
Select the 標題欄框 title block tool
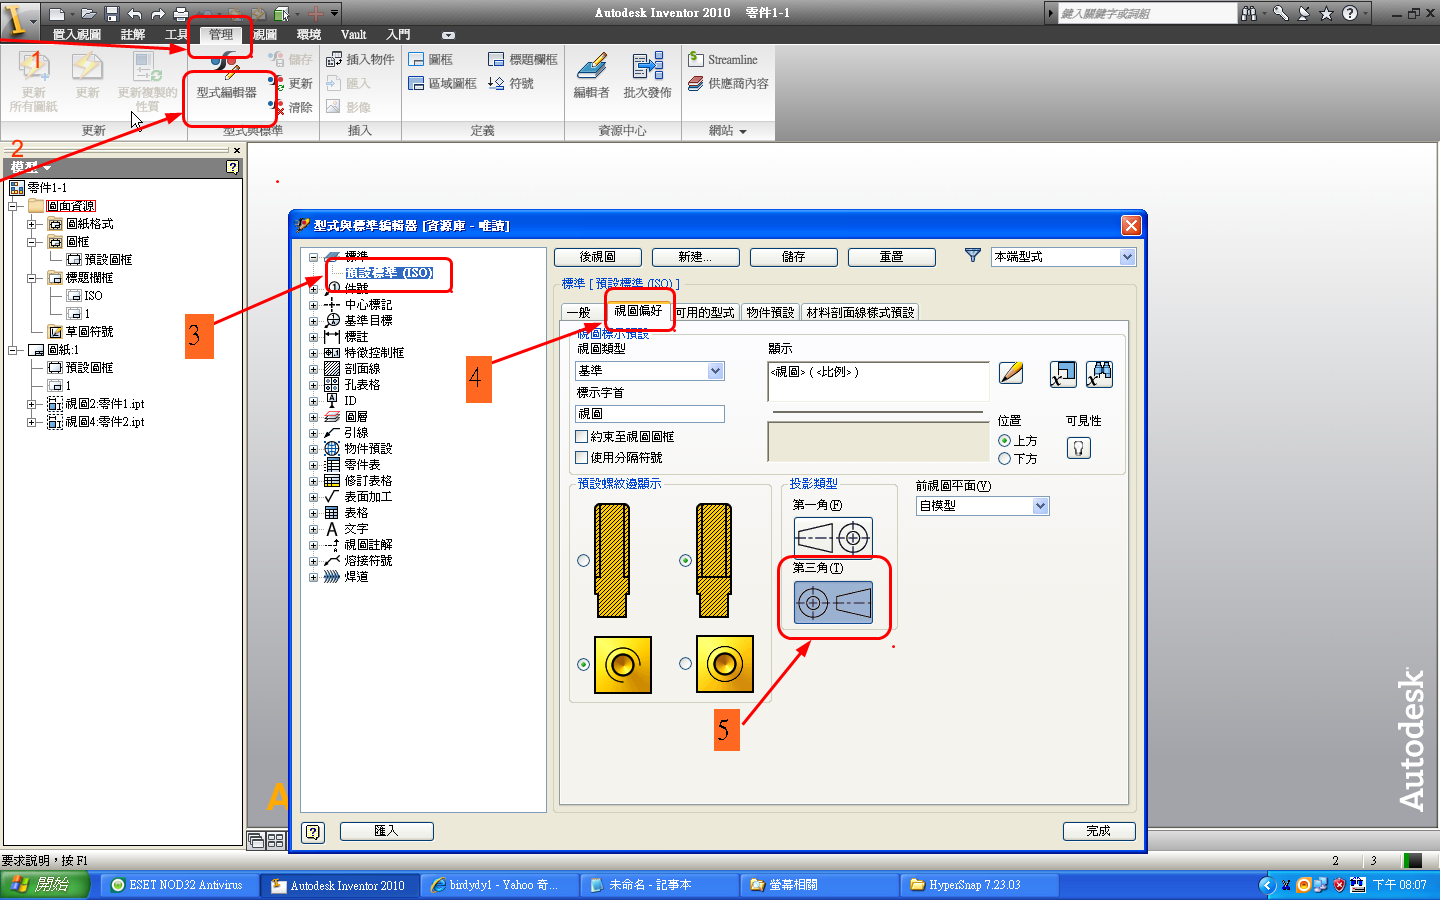pyautogui.click(x=523, y=60)
